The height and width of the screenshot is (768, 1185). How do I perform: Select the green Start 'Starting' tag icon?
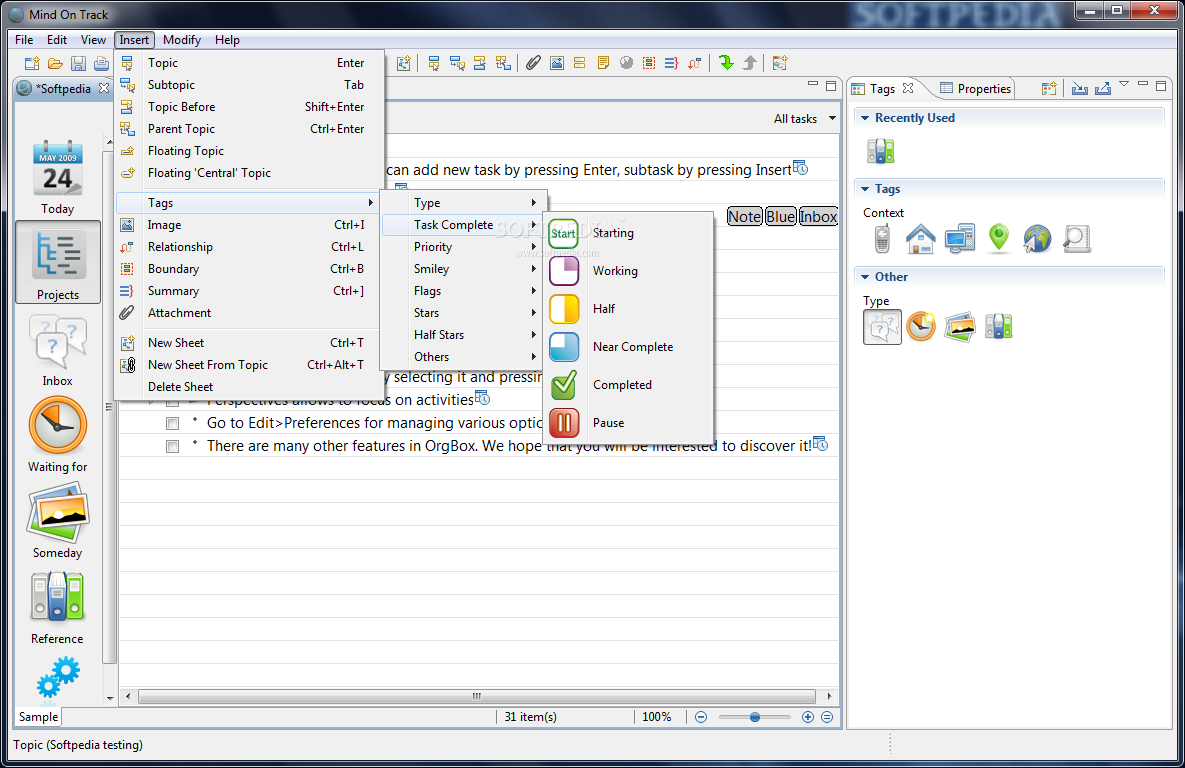[564, 234]
